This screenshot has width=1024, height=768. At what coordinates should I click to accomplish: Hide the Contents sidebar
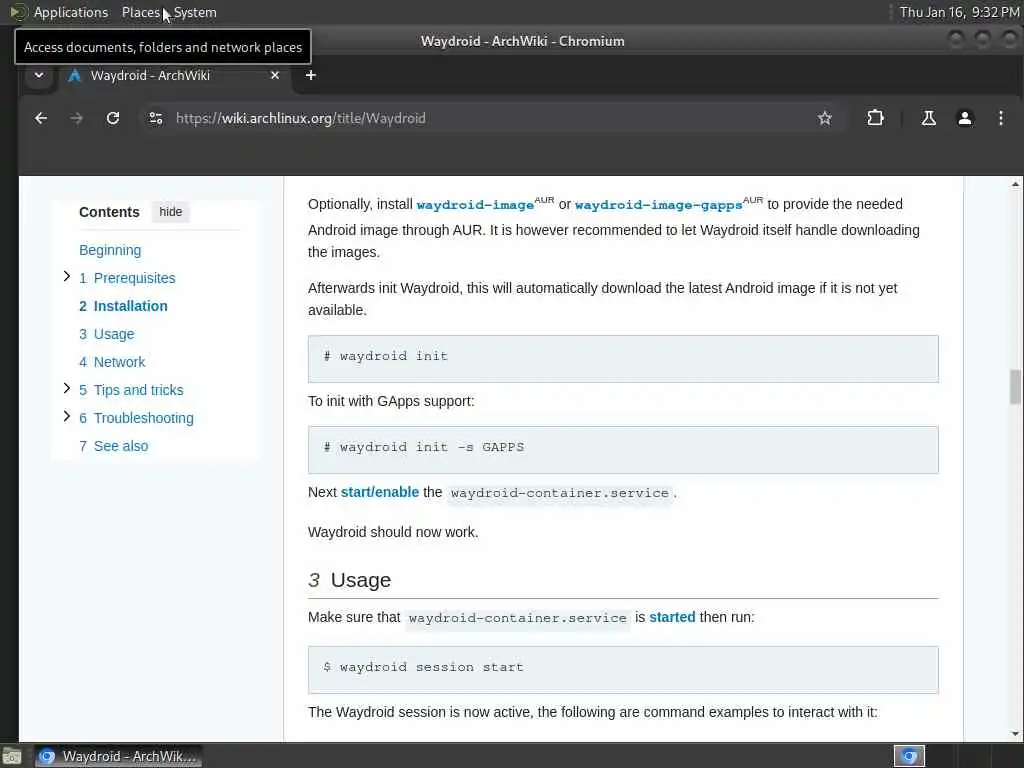tap(170, 212)
